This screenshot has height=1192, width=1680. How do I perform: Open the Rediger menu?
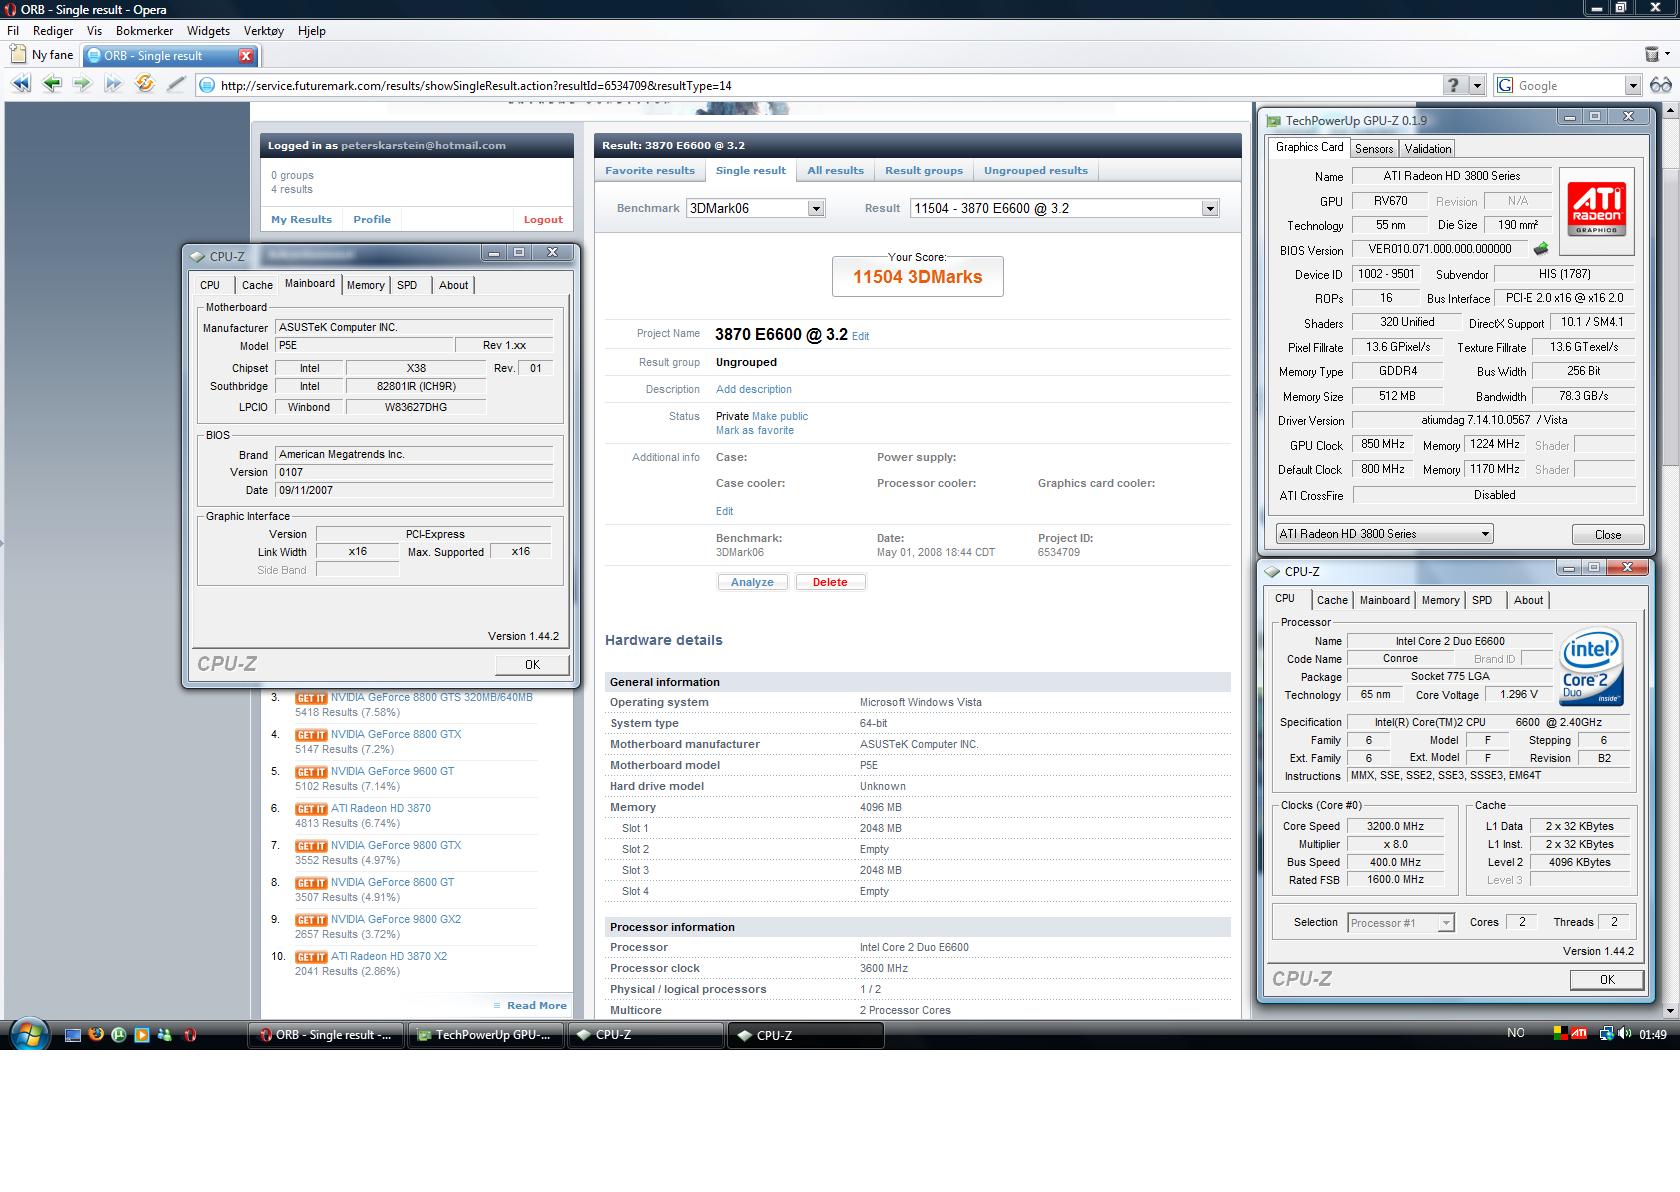(53, 31)
